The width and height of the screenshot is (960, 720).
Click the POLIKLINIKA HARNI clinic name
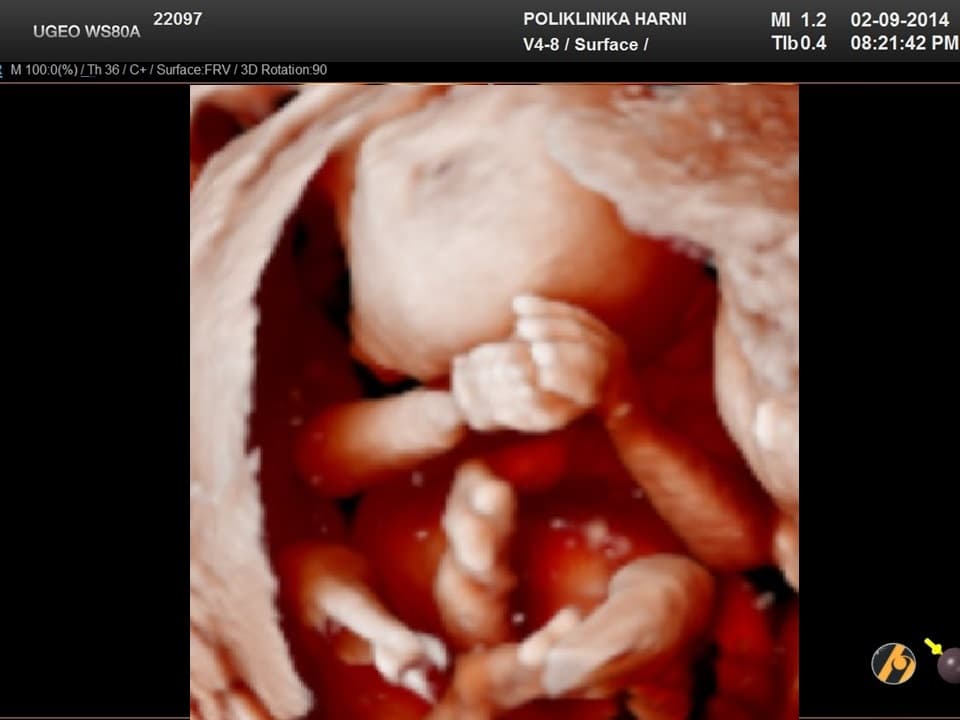(604, 19)
